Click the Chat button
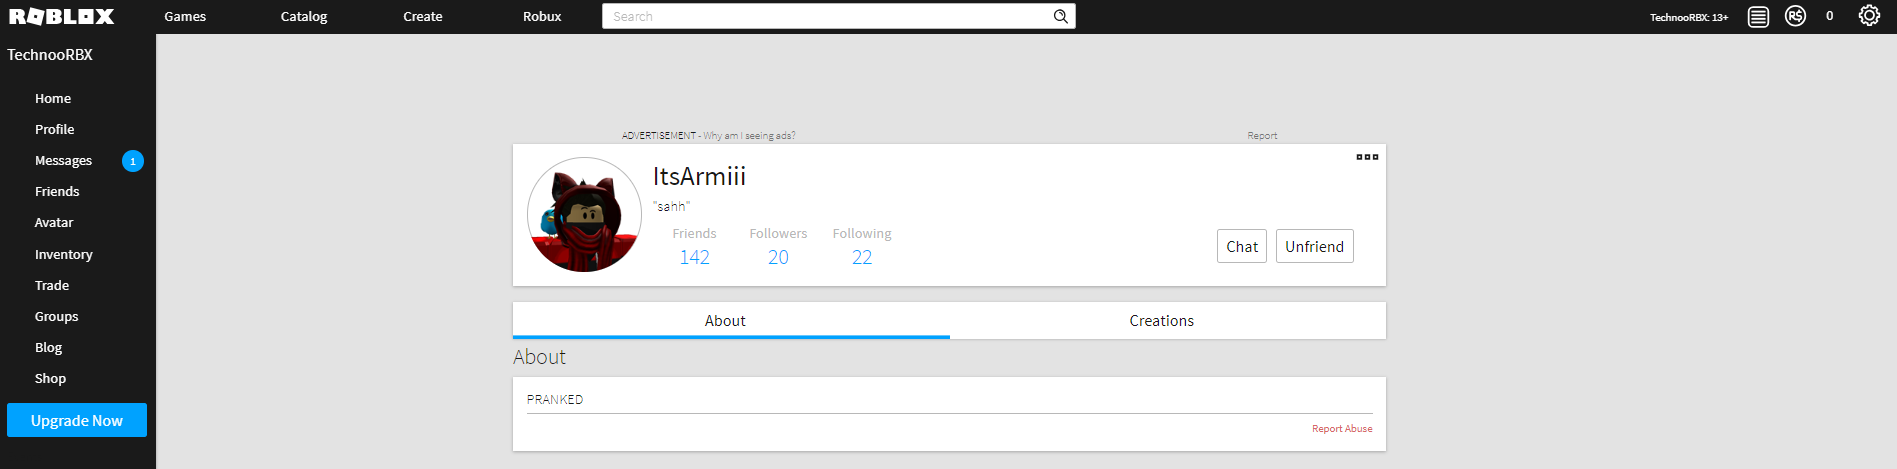The image size is (1897, 469). coord(1242,246)
